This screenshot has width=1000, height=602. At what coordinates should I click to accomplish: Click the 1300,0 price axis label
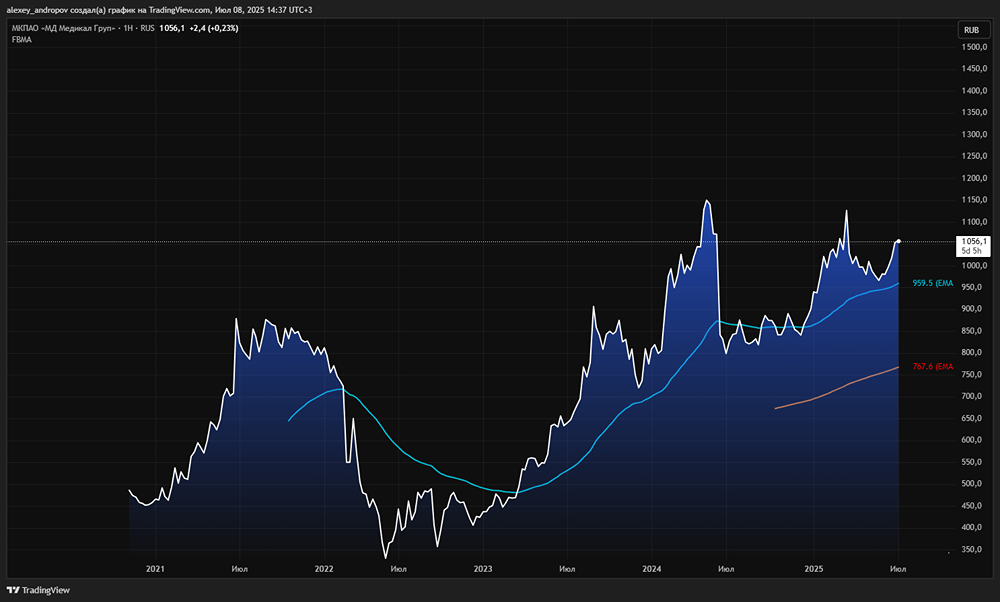(x=974, y=135)
